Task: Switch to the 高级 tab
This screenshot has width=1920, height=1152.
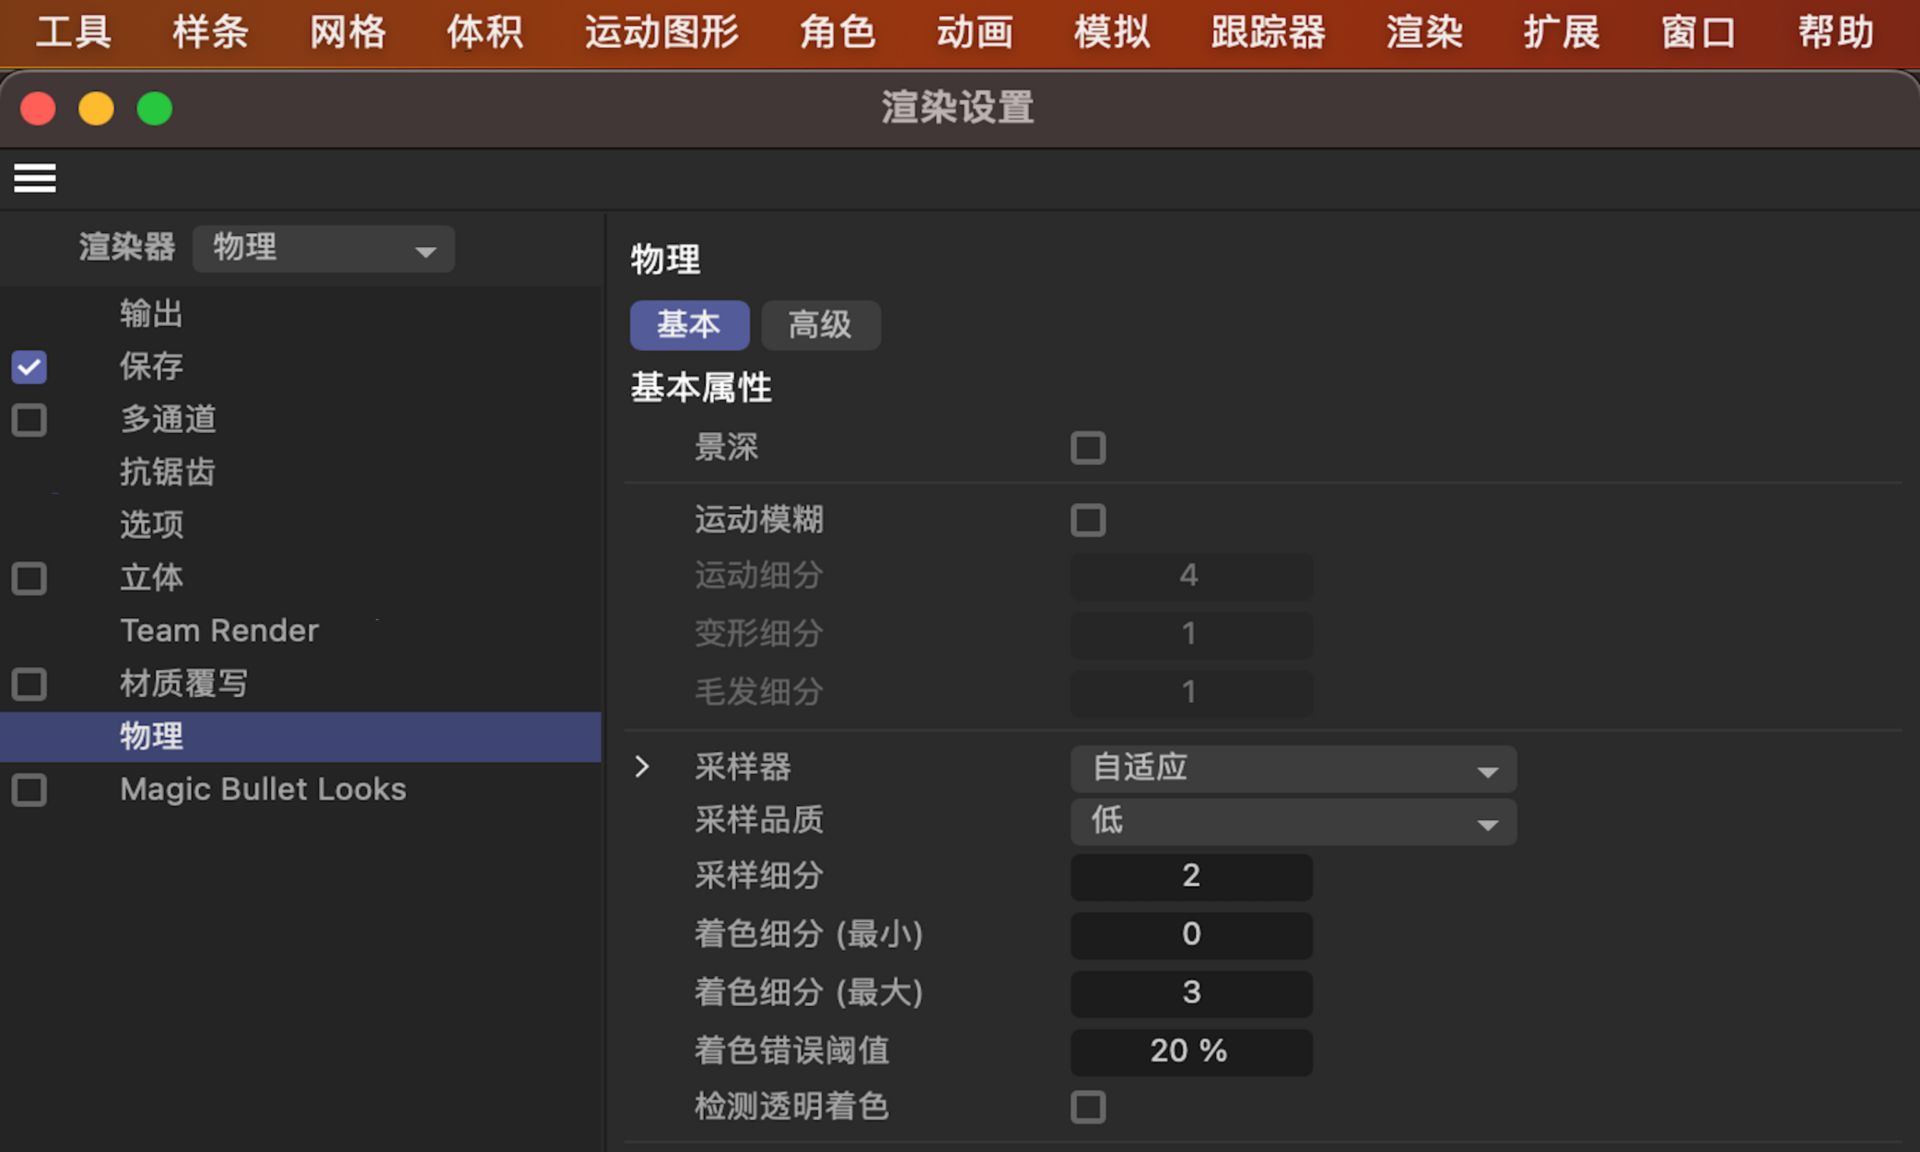Action: coord(820,325)
